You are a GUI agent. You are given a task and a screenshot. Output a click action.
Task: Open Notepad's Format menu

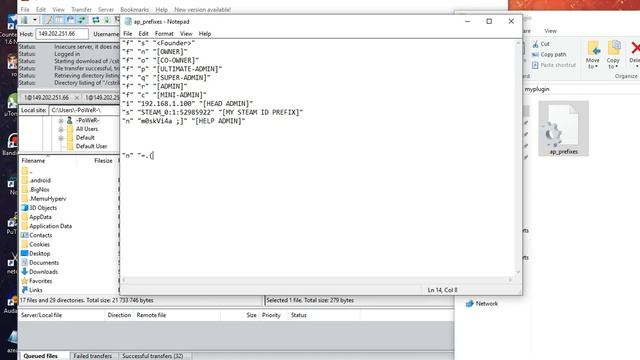(x=164, y=33)
